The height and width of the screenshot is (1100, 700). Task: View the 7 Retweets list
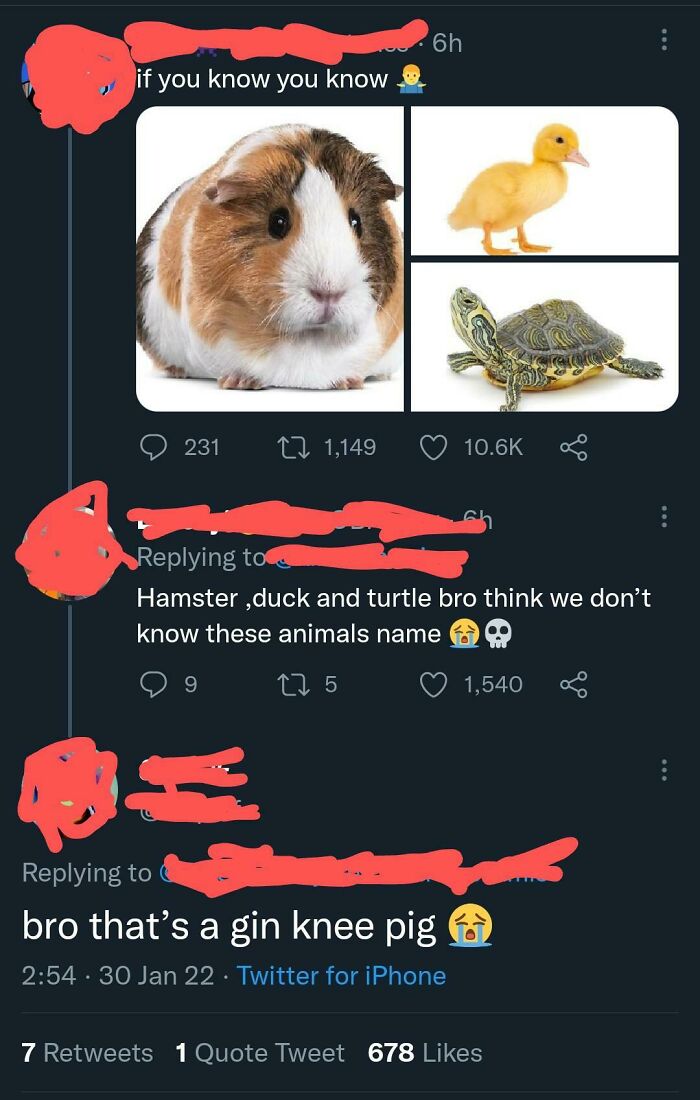[x=87, y=1053]
